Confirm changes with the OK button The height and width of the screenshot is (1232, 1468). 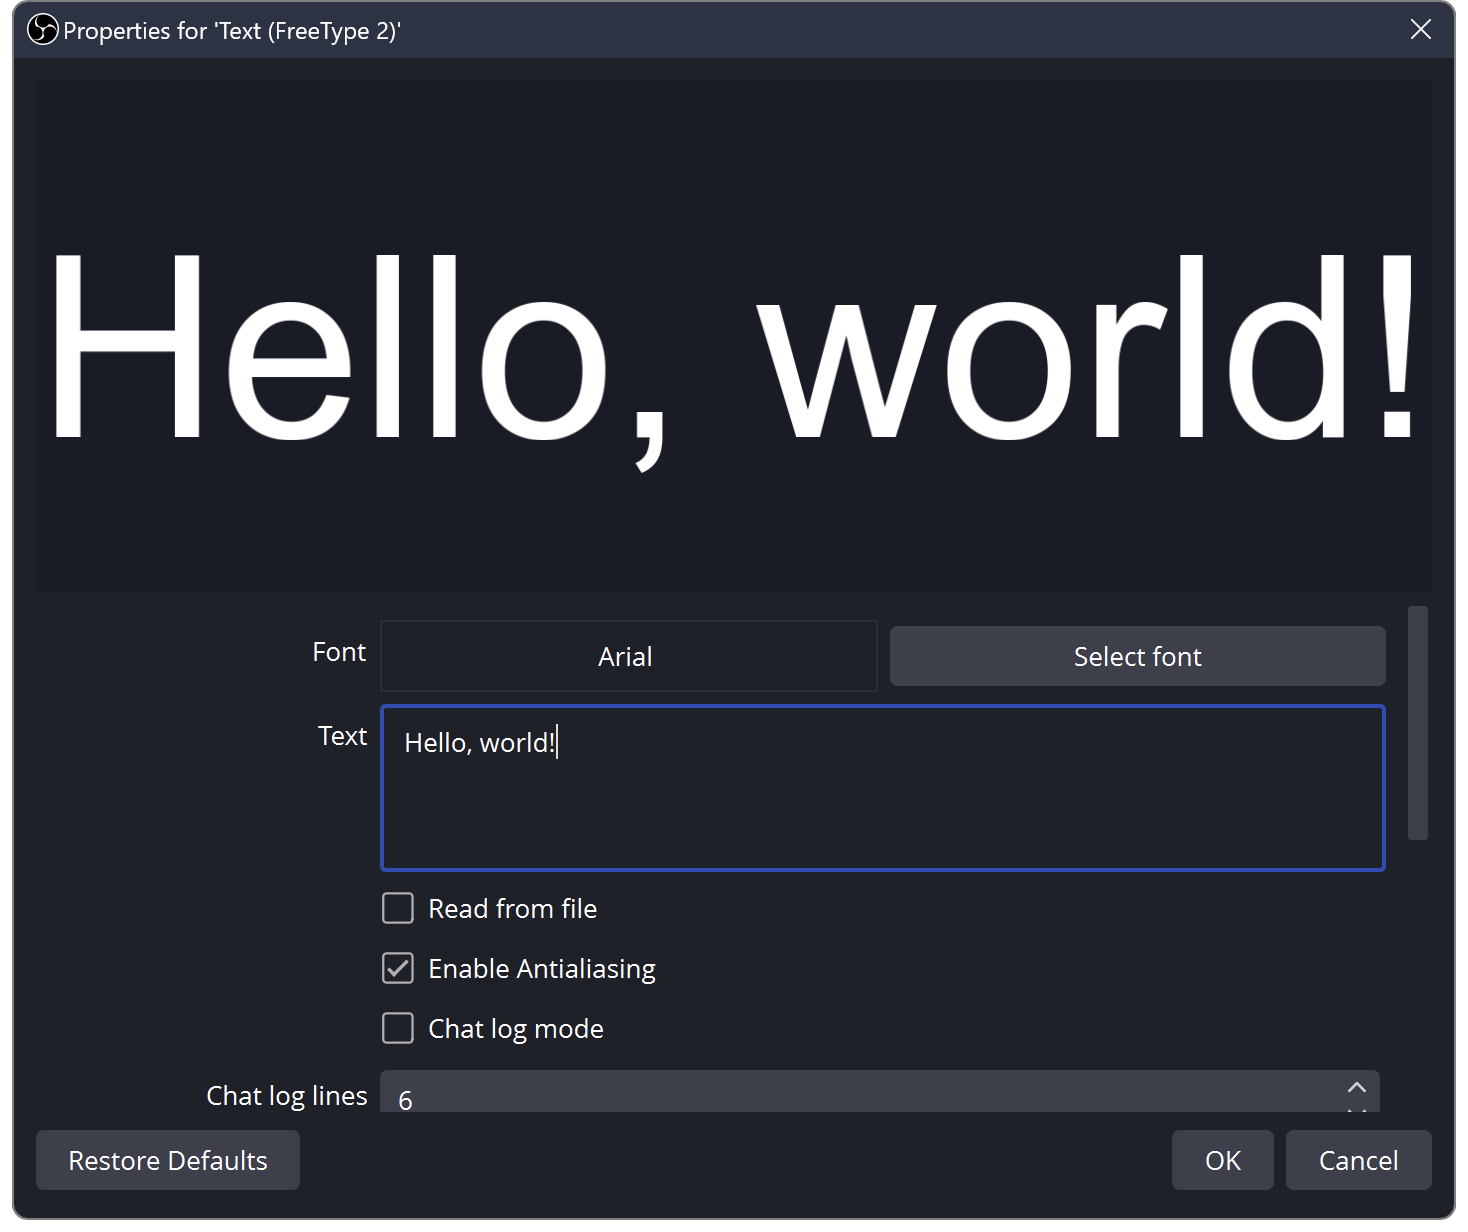point(1222,1160)
